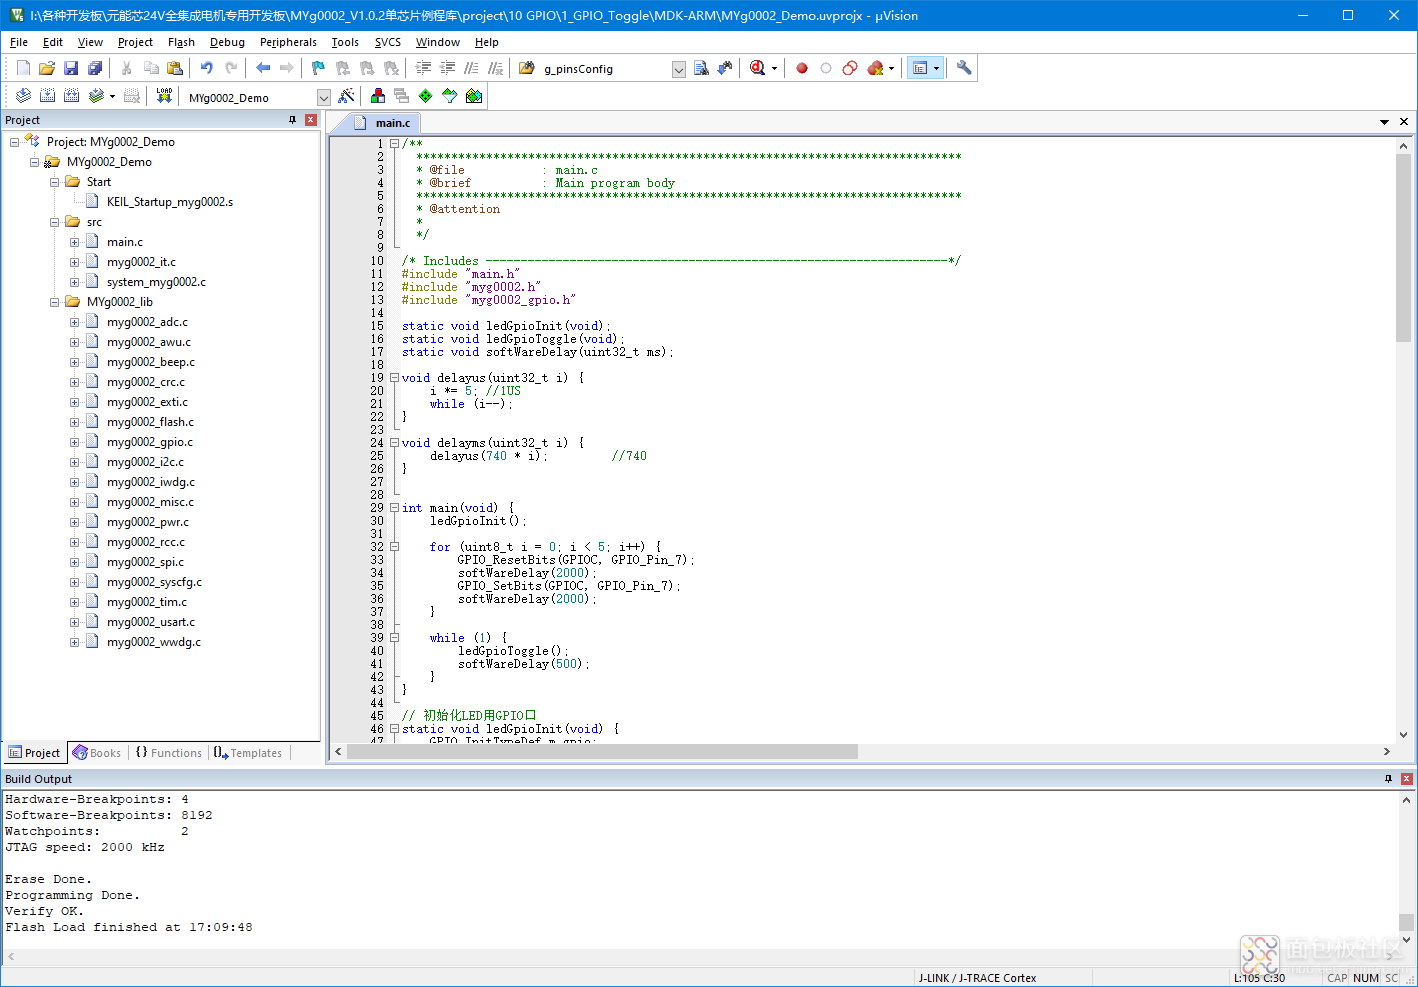Image resolution: width=1418 pixels, height=987 pixels.
Task: Open the Project menu
Action: point(135,42)
